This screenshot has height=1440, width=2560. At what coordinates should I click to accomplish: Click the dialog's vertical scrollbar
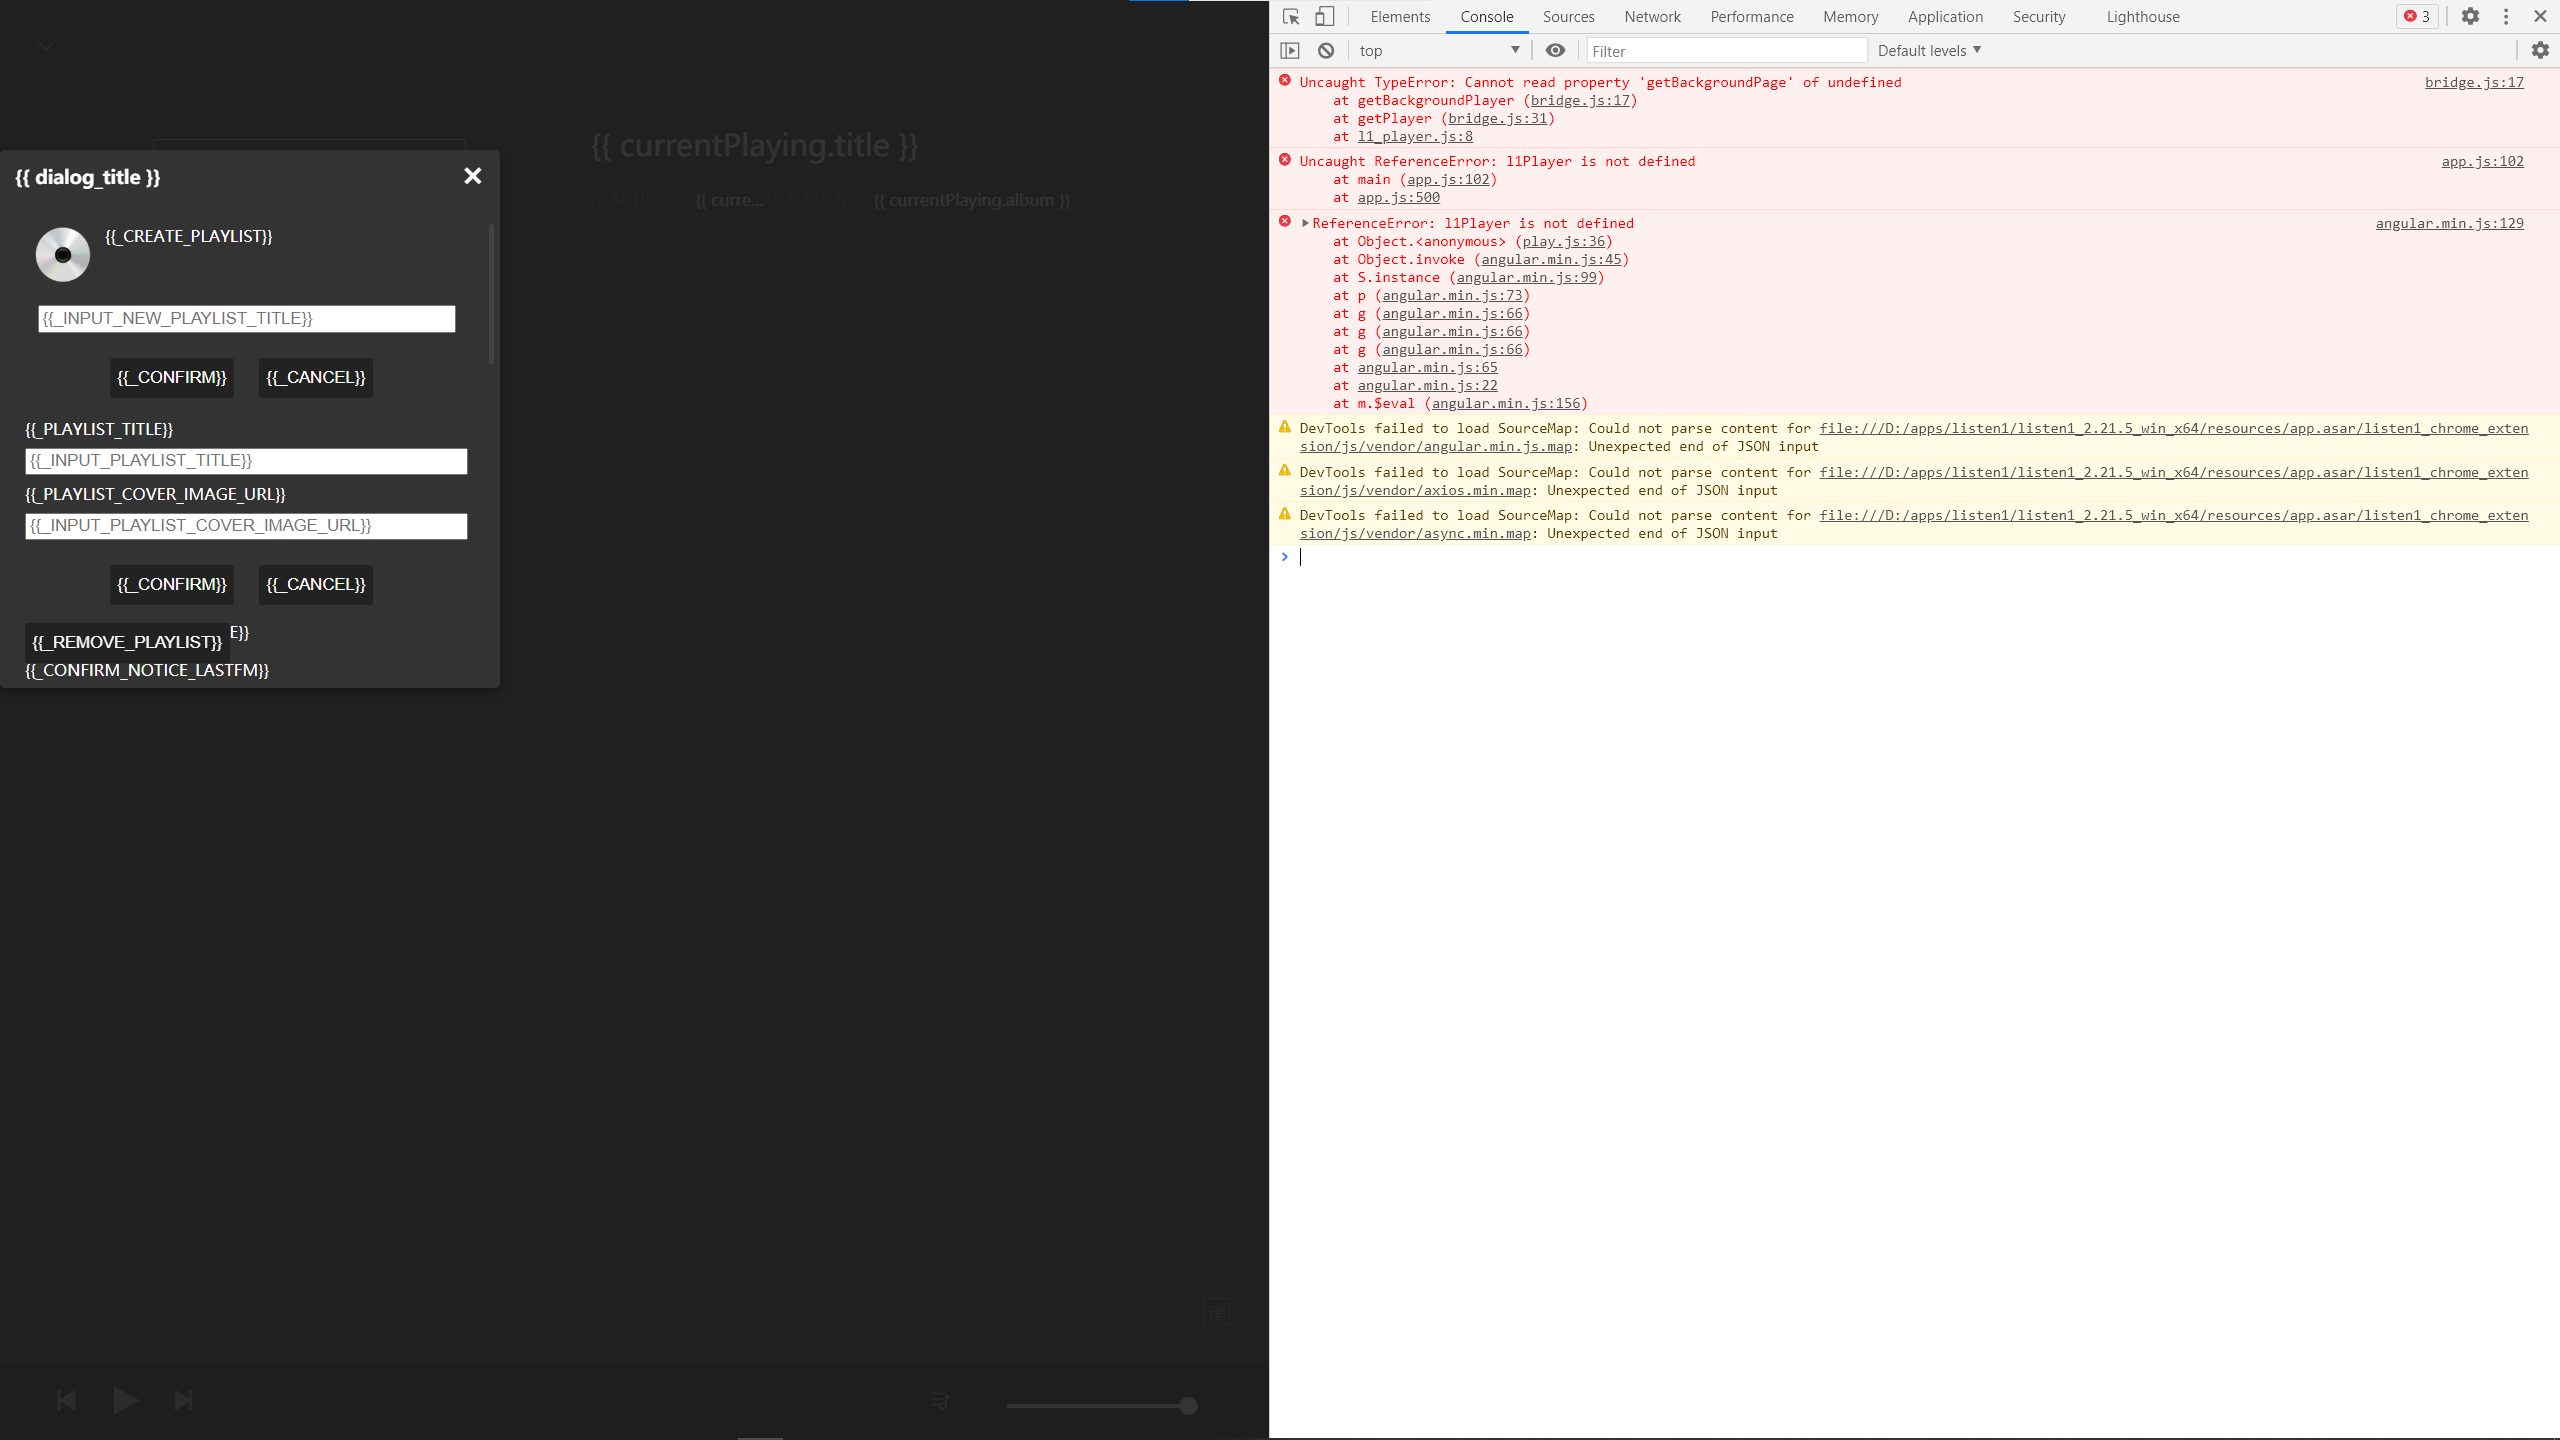pyautogui.click(x=491, y=294)
